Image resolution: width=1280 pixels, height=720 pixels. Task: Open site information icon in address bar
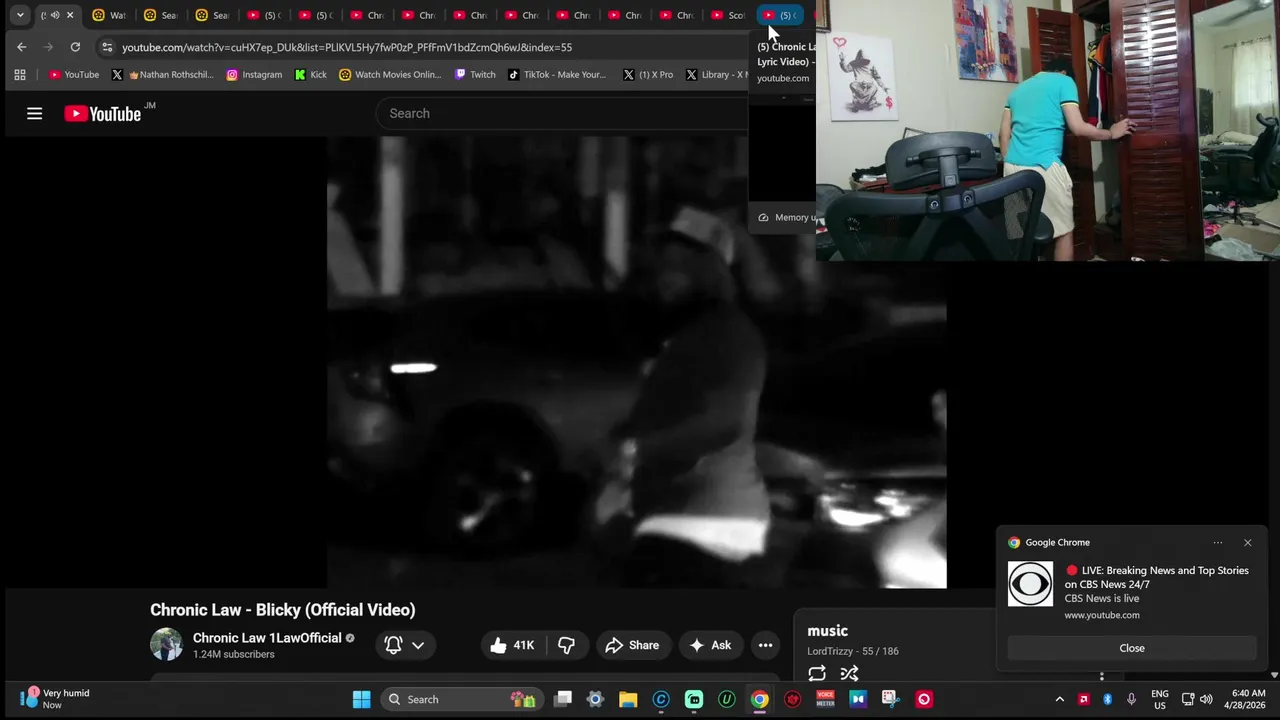click(107, 47)
